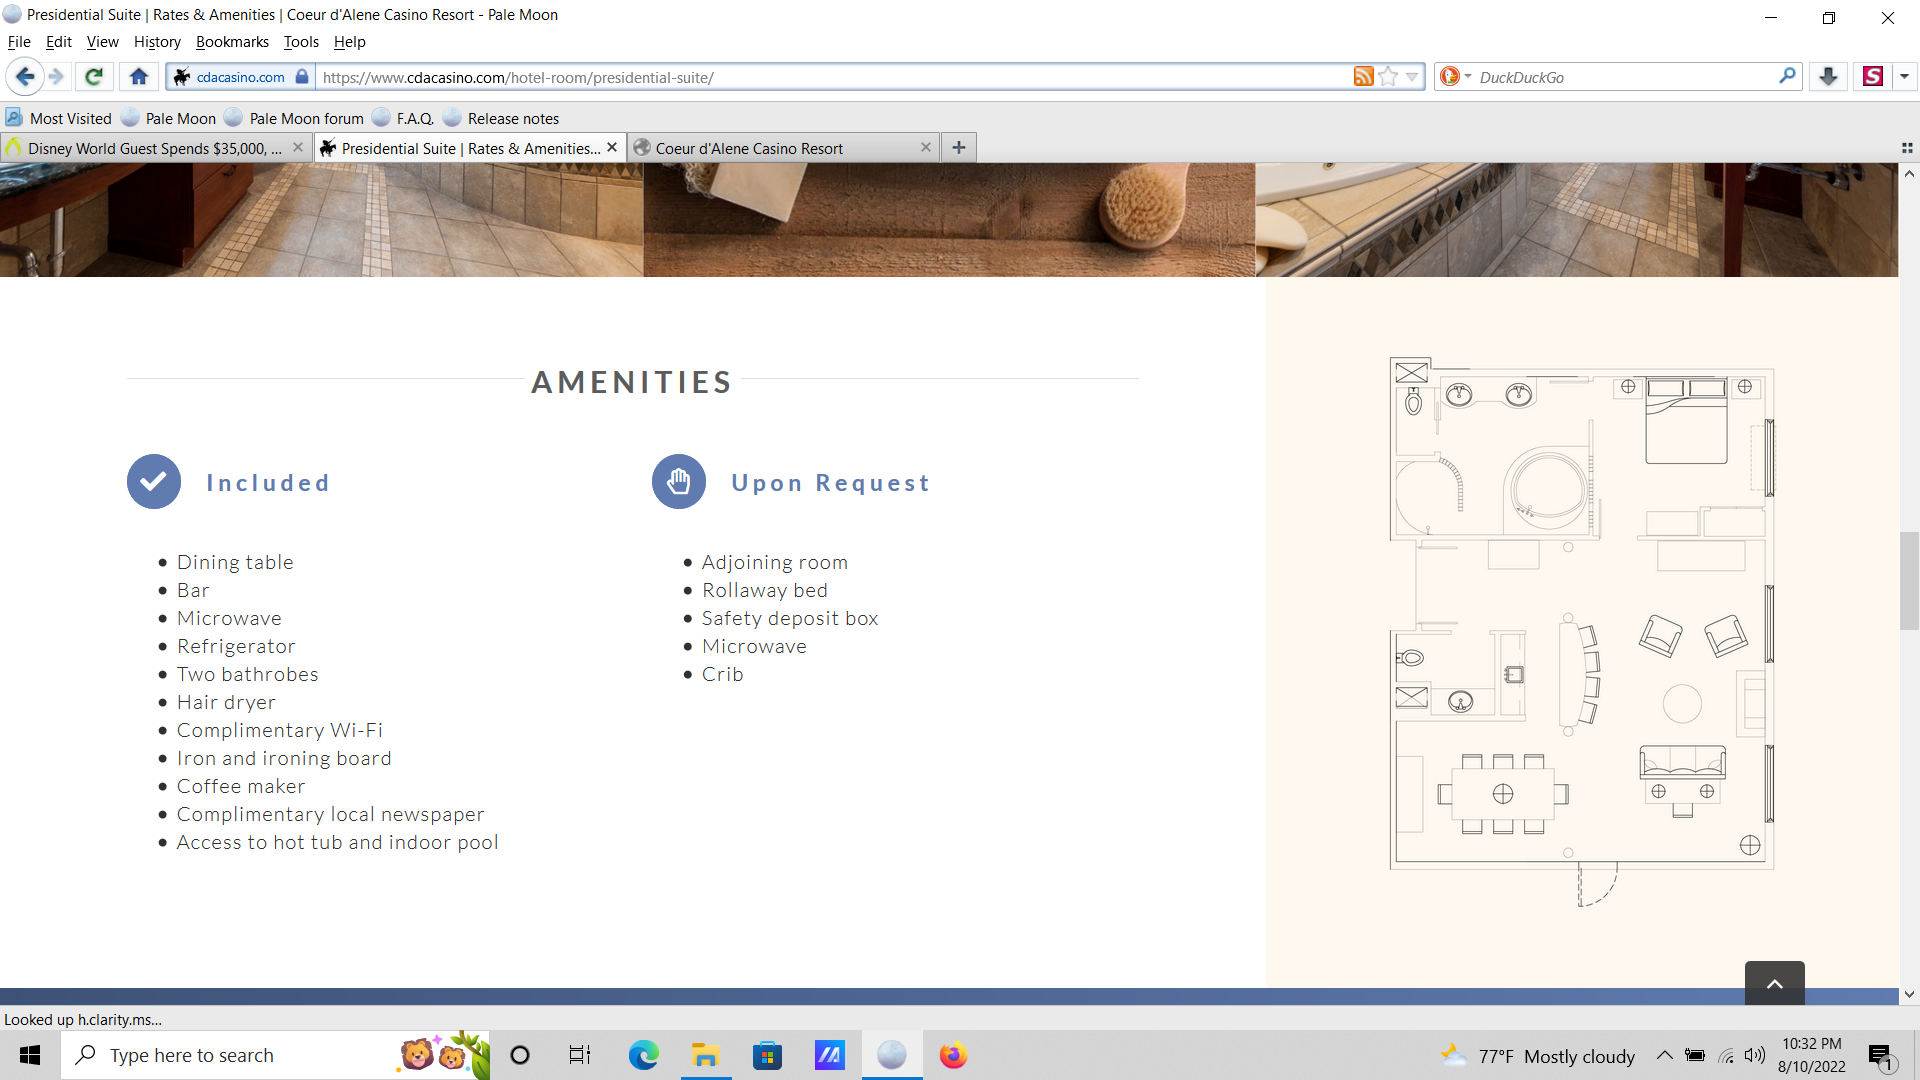Click Pale Moon icon on taskbar
This screenshot has height=1080, width=1920.
891,1055
